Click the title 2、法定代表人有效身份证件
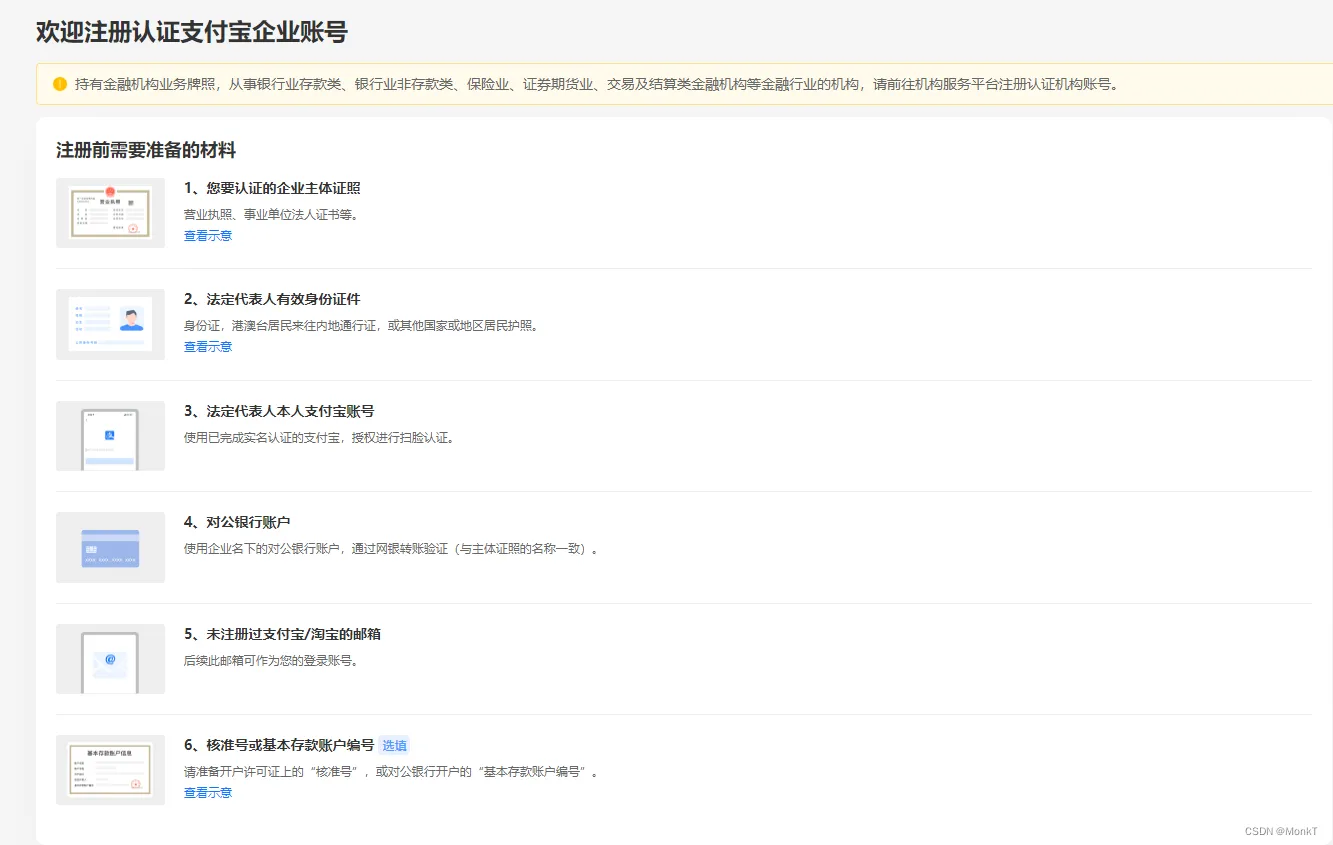 pos(272,299)
